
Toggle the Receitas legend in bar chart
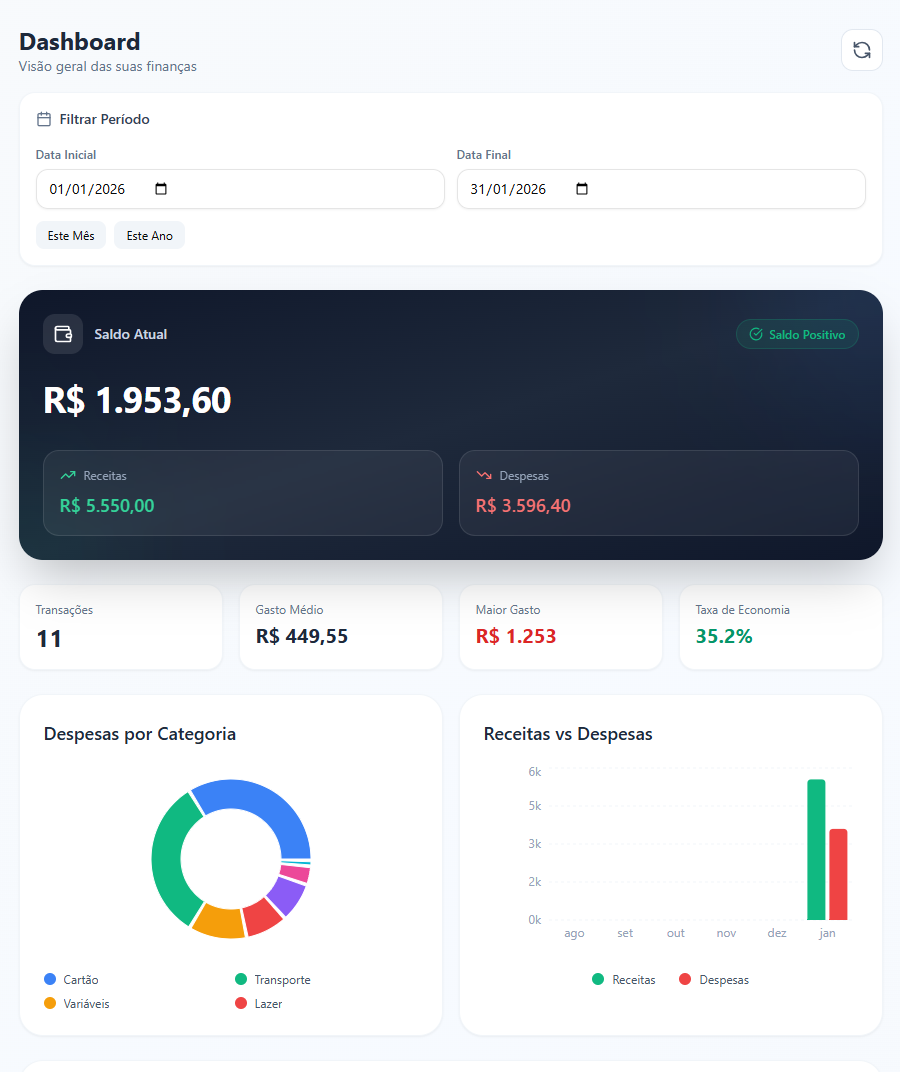(624, 980)
